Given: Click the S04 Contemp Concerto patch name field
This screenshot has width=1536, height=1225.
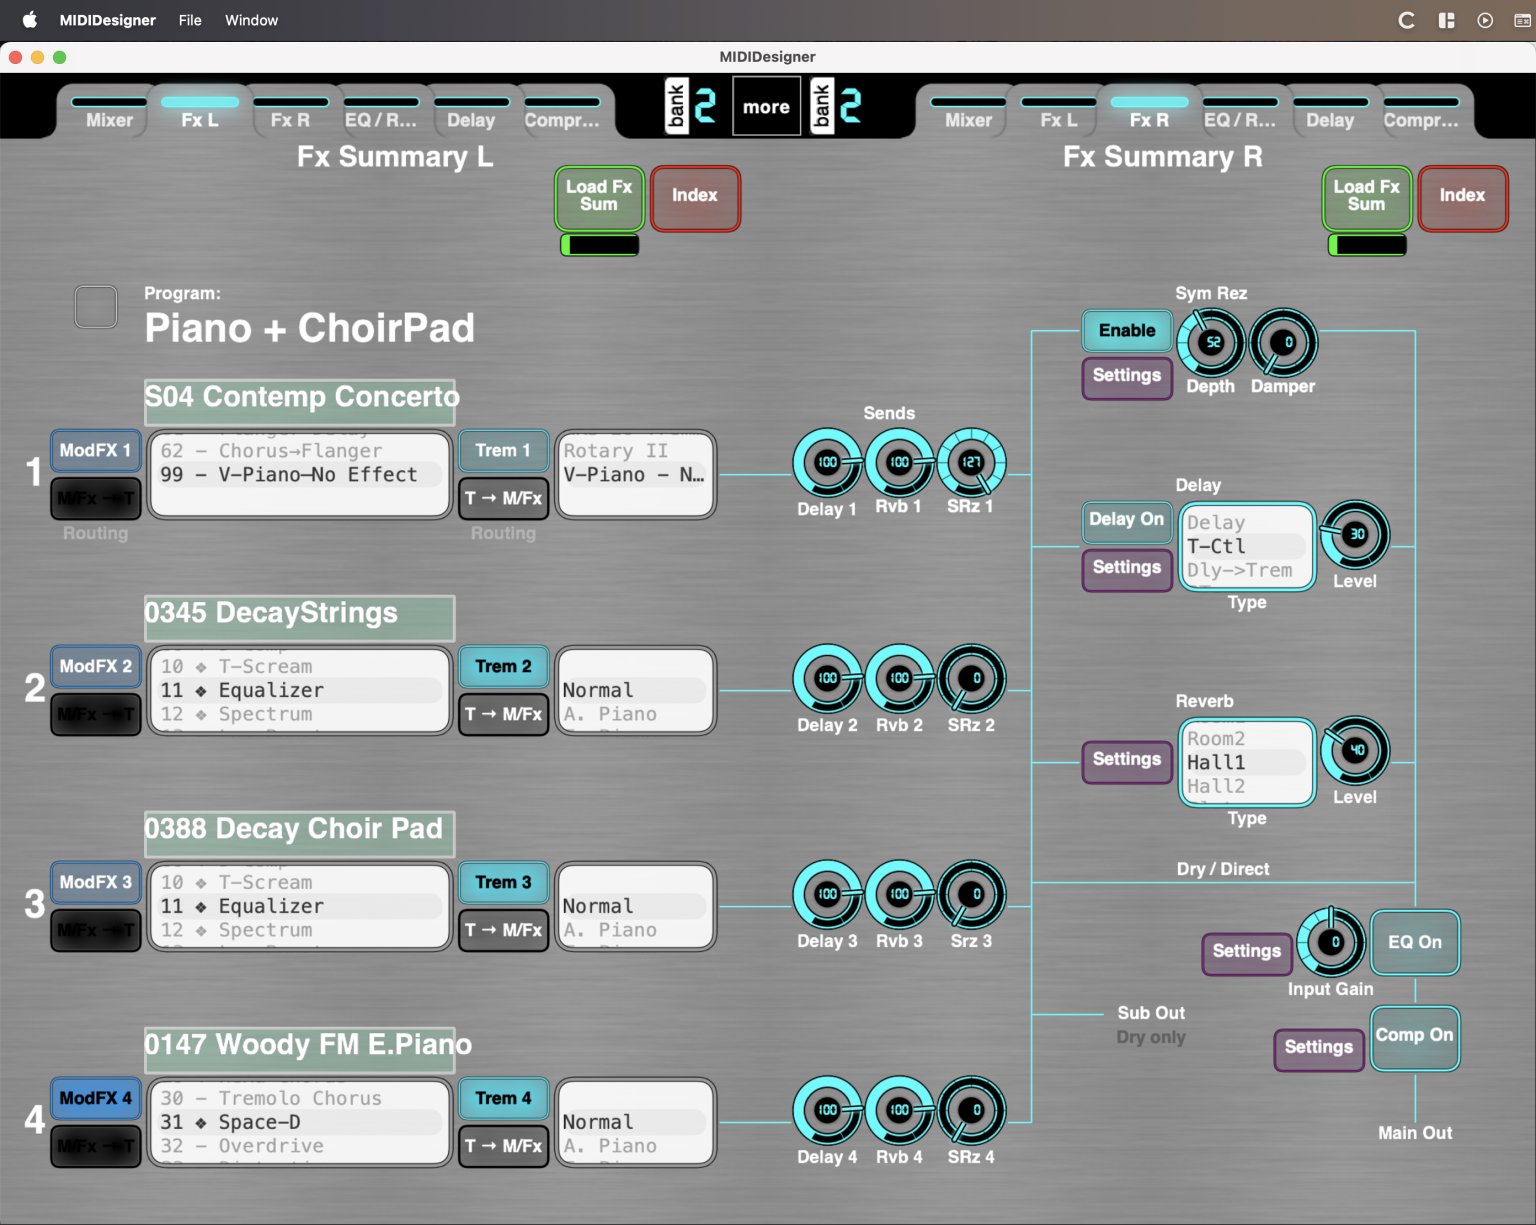Looking at the screenshot, I should [x=299, y=403].
